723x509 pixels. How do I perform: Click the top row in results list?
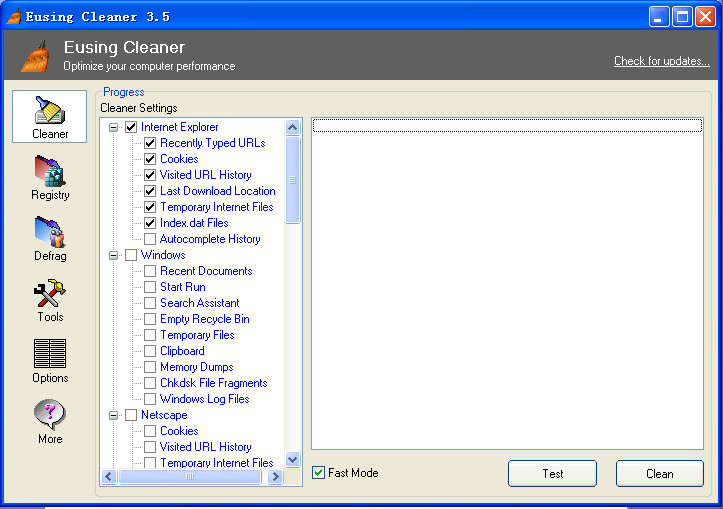coord(507,125)
